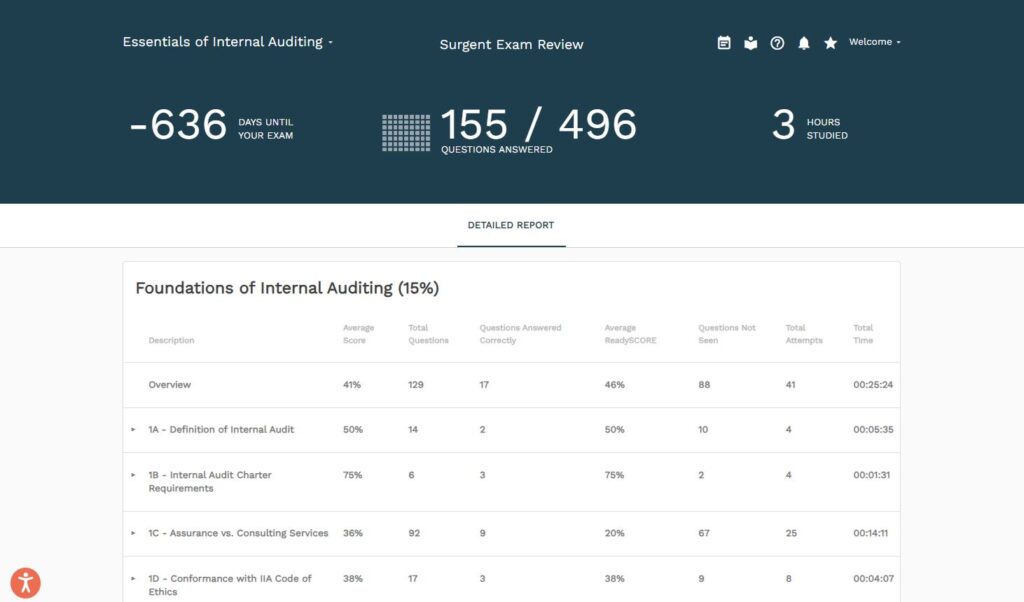Click the Average ReadySCORE column header

(630, 334)
